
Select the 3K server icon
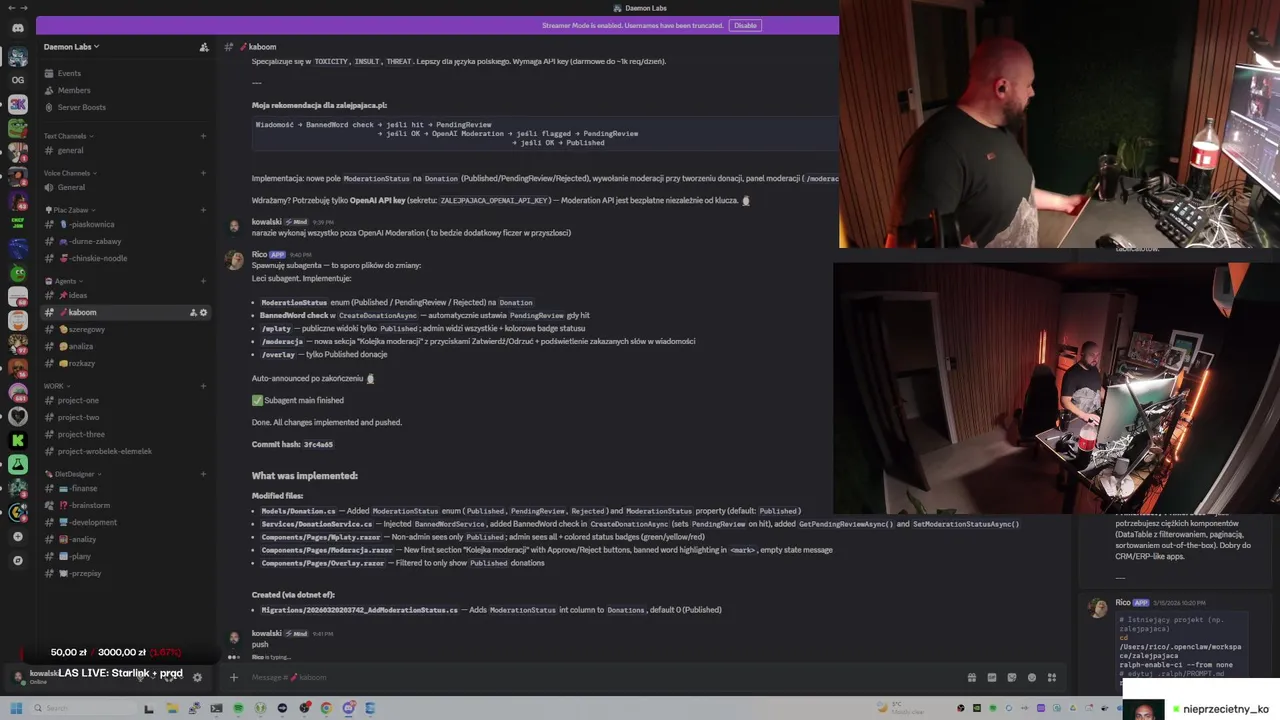(18, 104)
